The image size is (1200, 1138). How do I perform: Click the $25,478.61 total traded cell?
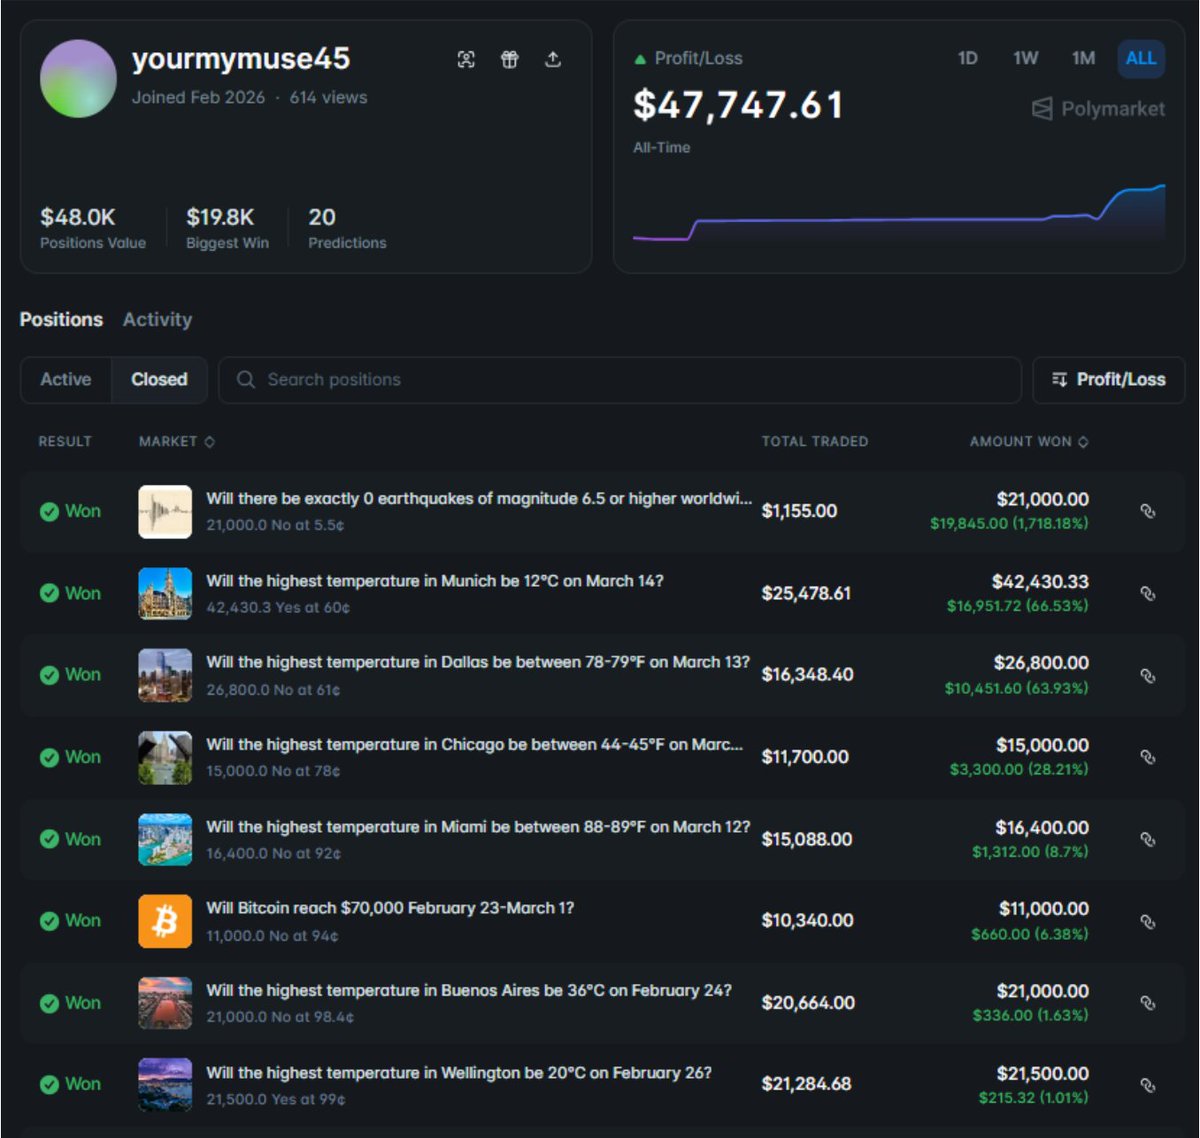pyautogui.click(x=807, y=593)
